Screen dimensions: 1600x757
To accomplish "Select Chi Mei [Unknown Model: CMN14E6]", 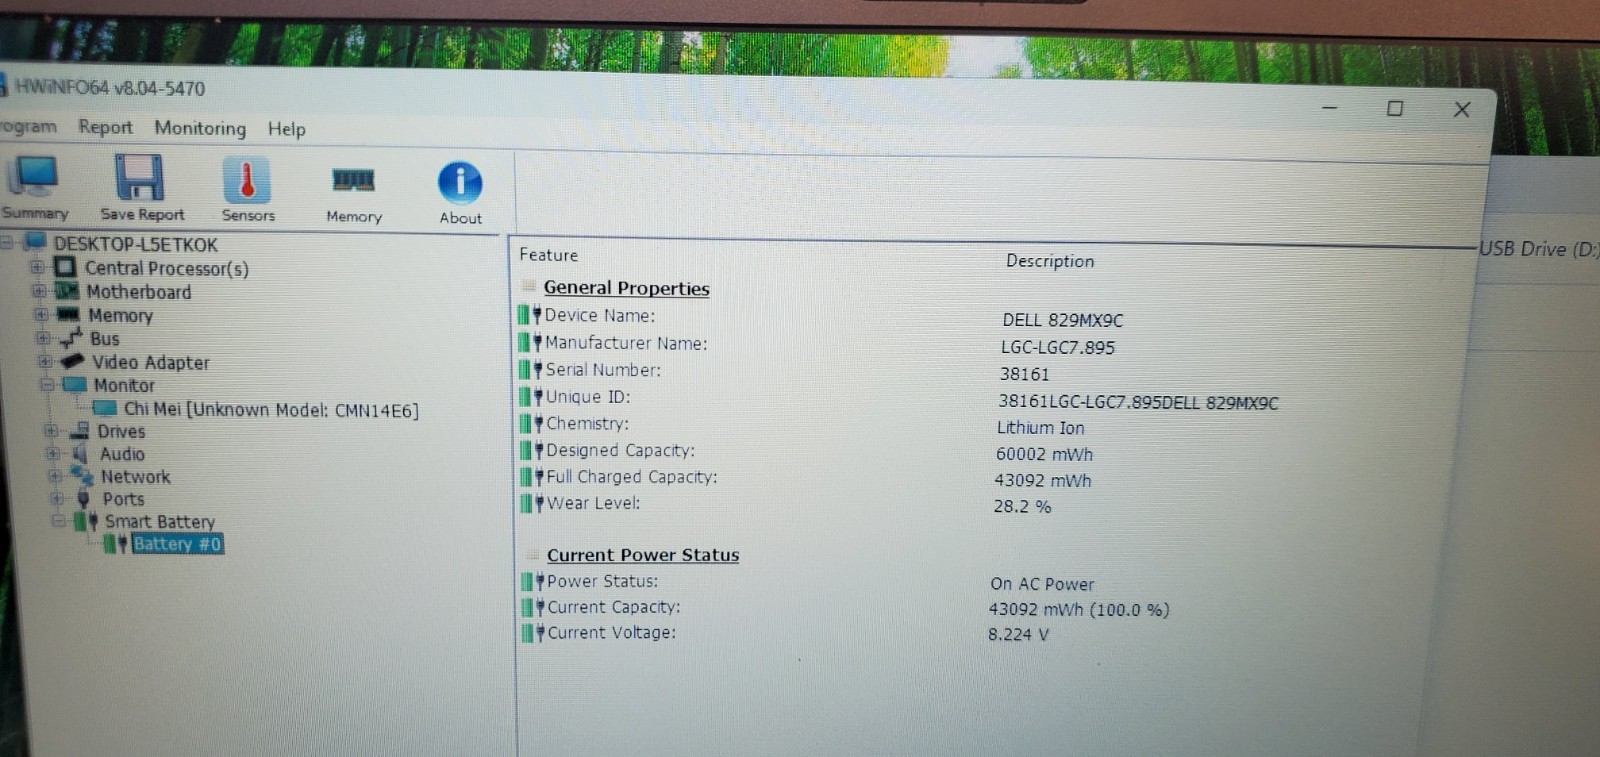I will coord(271,409).
